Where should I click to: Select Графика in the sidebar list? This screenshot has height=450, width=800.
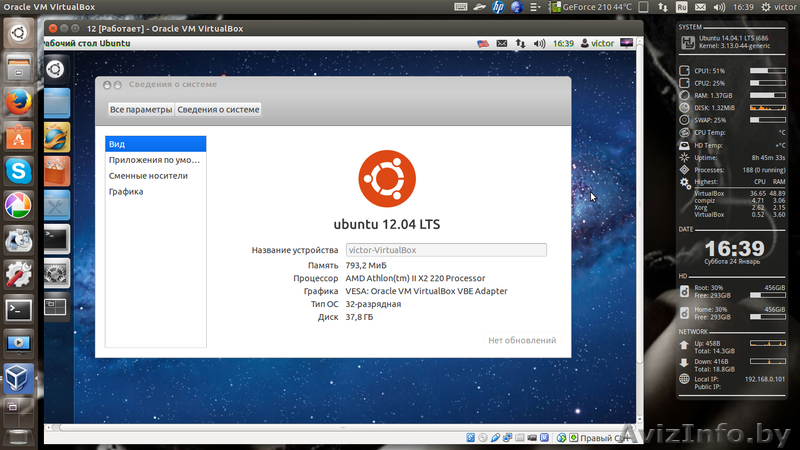[x=156, y=191]
